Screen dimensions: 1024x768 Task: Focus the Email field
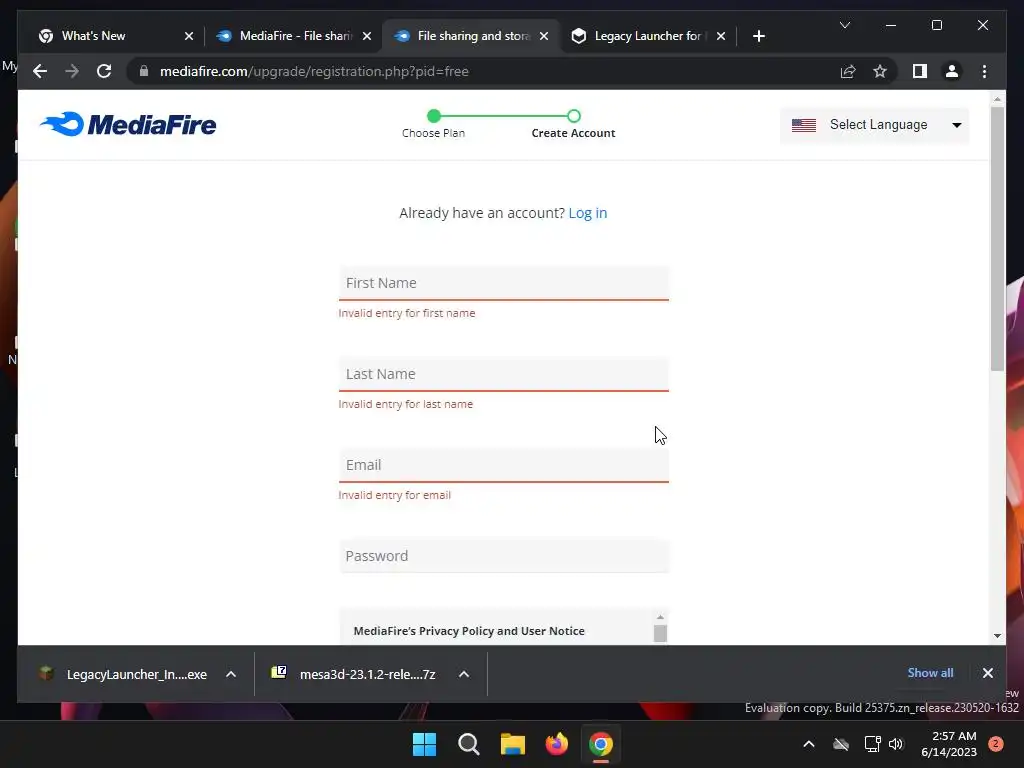pos(504,465)
